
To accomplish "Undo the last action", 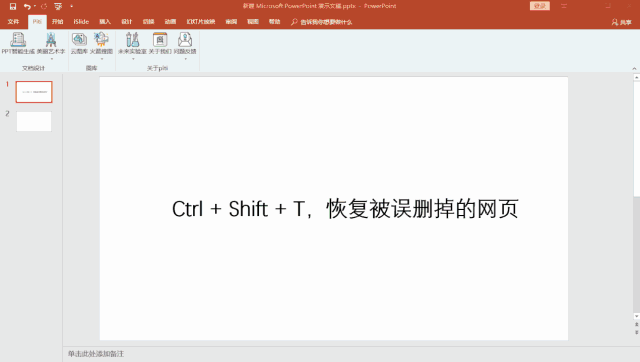I will pos(27,6).
